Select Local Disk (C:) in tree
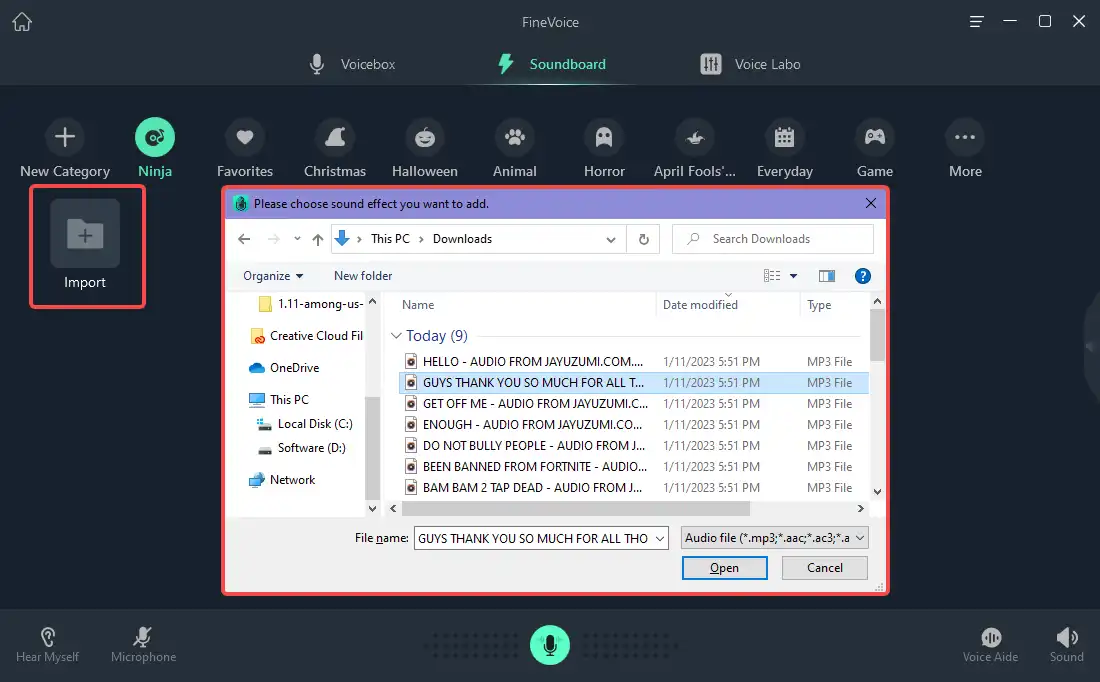Screen dimensions: 1100x682 pyautogui.click(x=305, y=424)
